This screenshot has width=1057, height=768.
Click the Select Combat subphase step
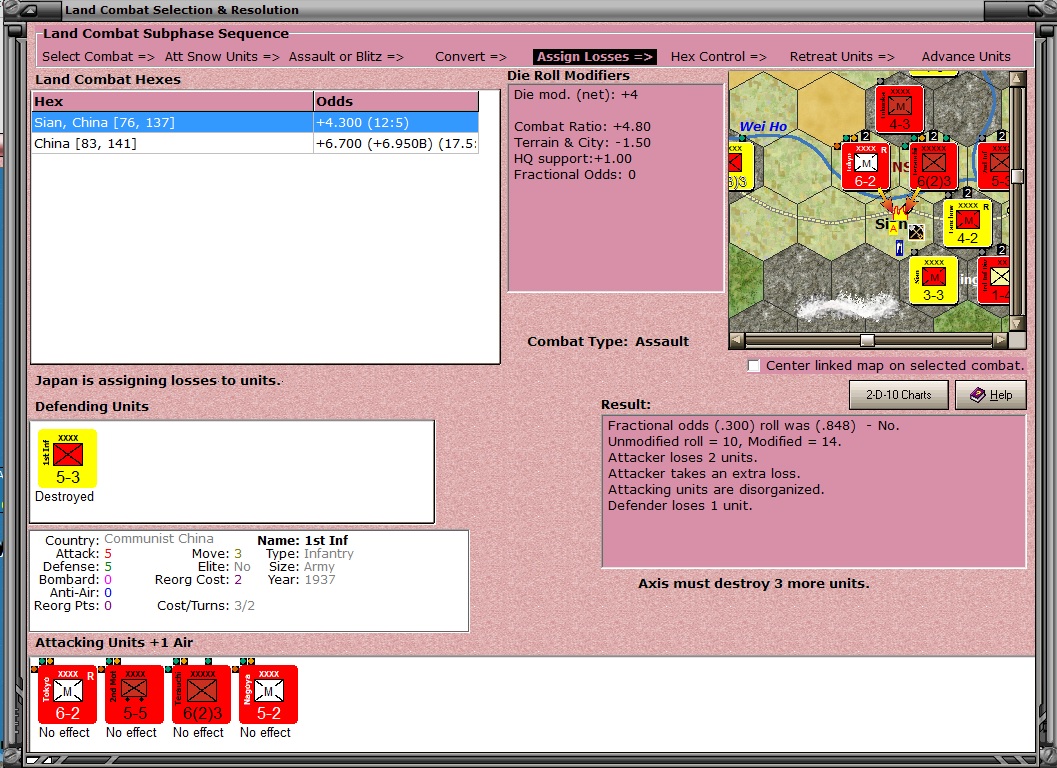[98, 57]
